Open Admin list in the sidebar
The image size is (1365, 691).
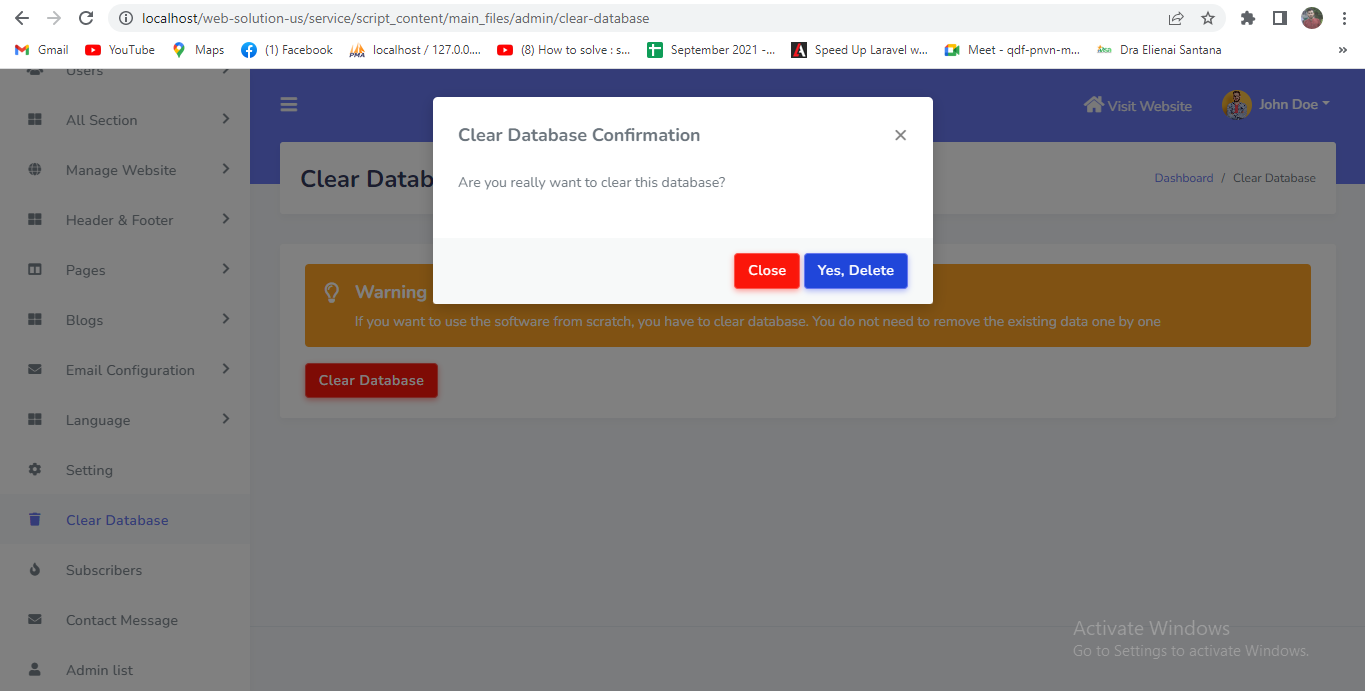click(99, 670)
